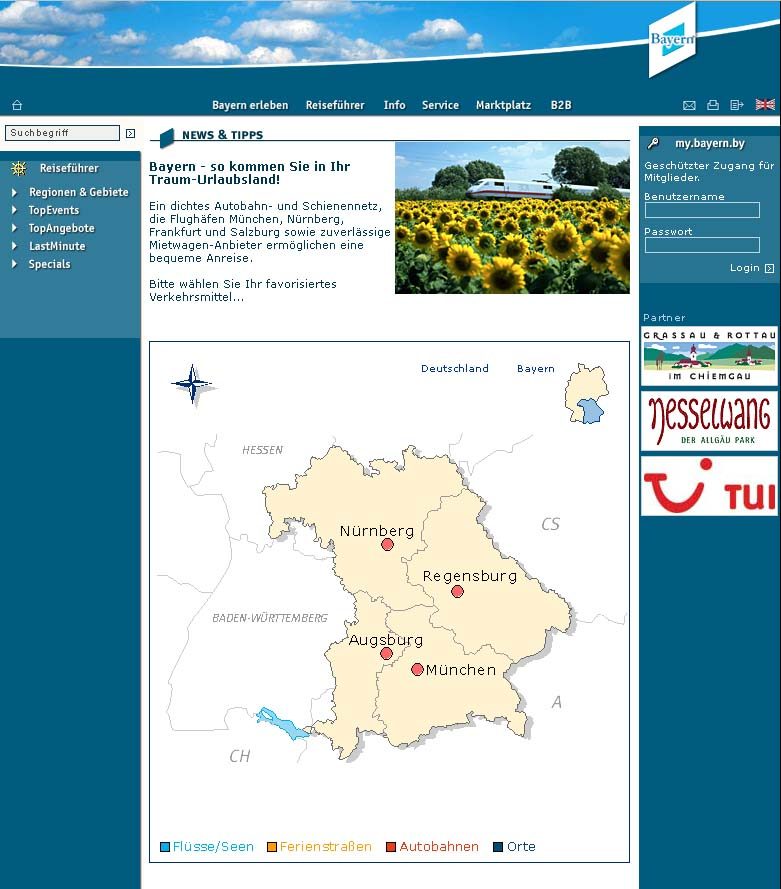The width and height of the screenshot is (781, 889).
Task: Open TopAngebote sidebar link
Action: [62, 228]
